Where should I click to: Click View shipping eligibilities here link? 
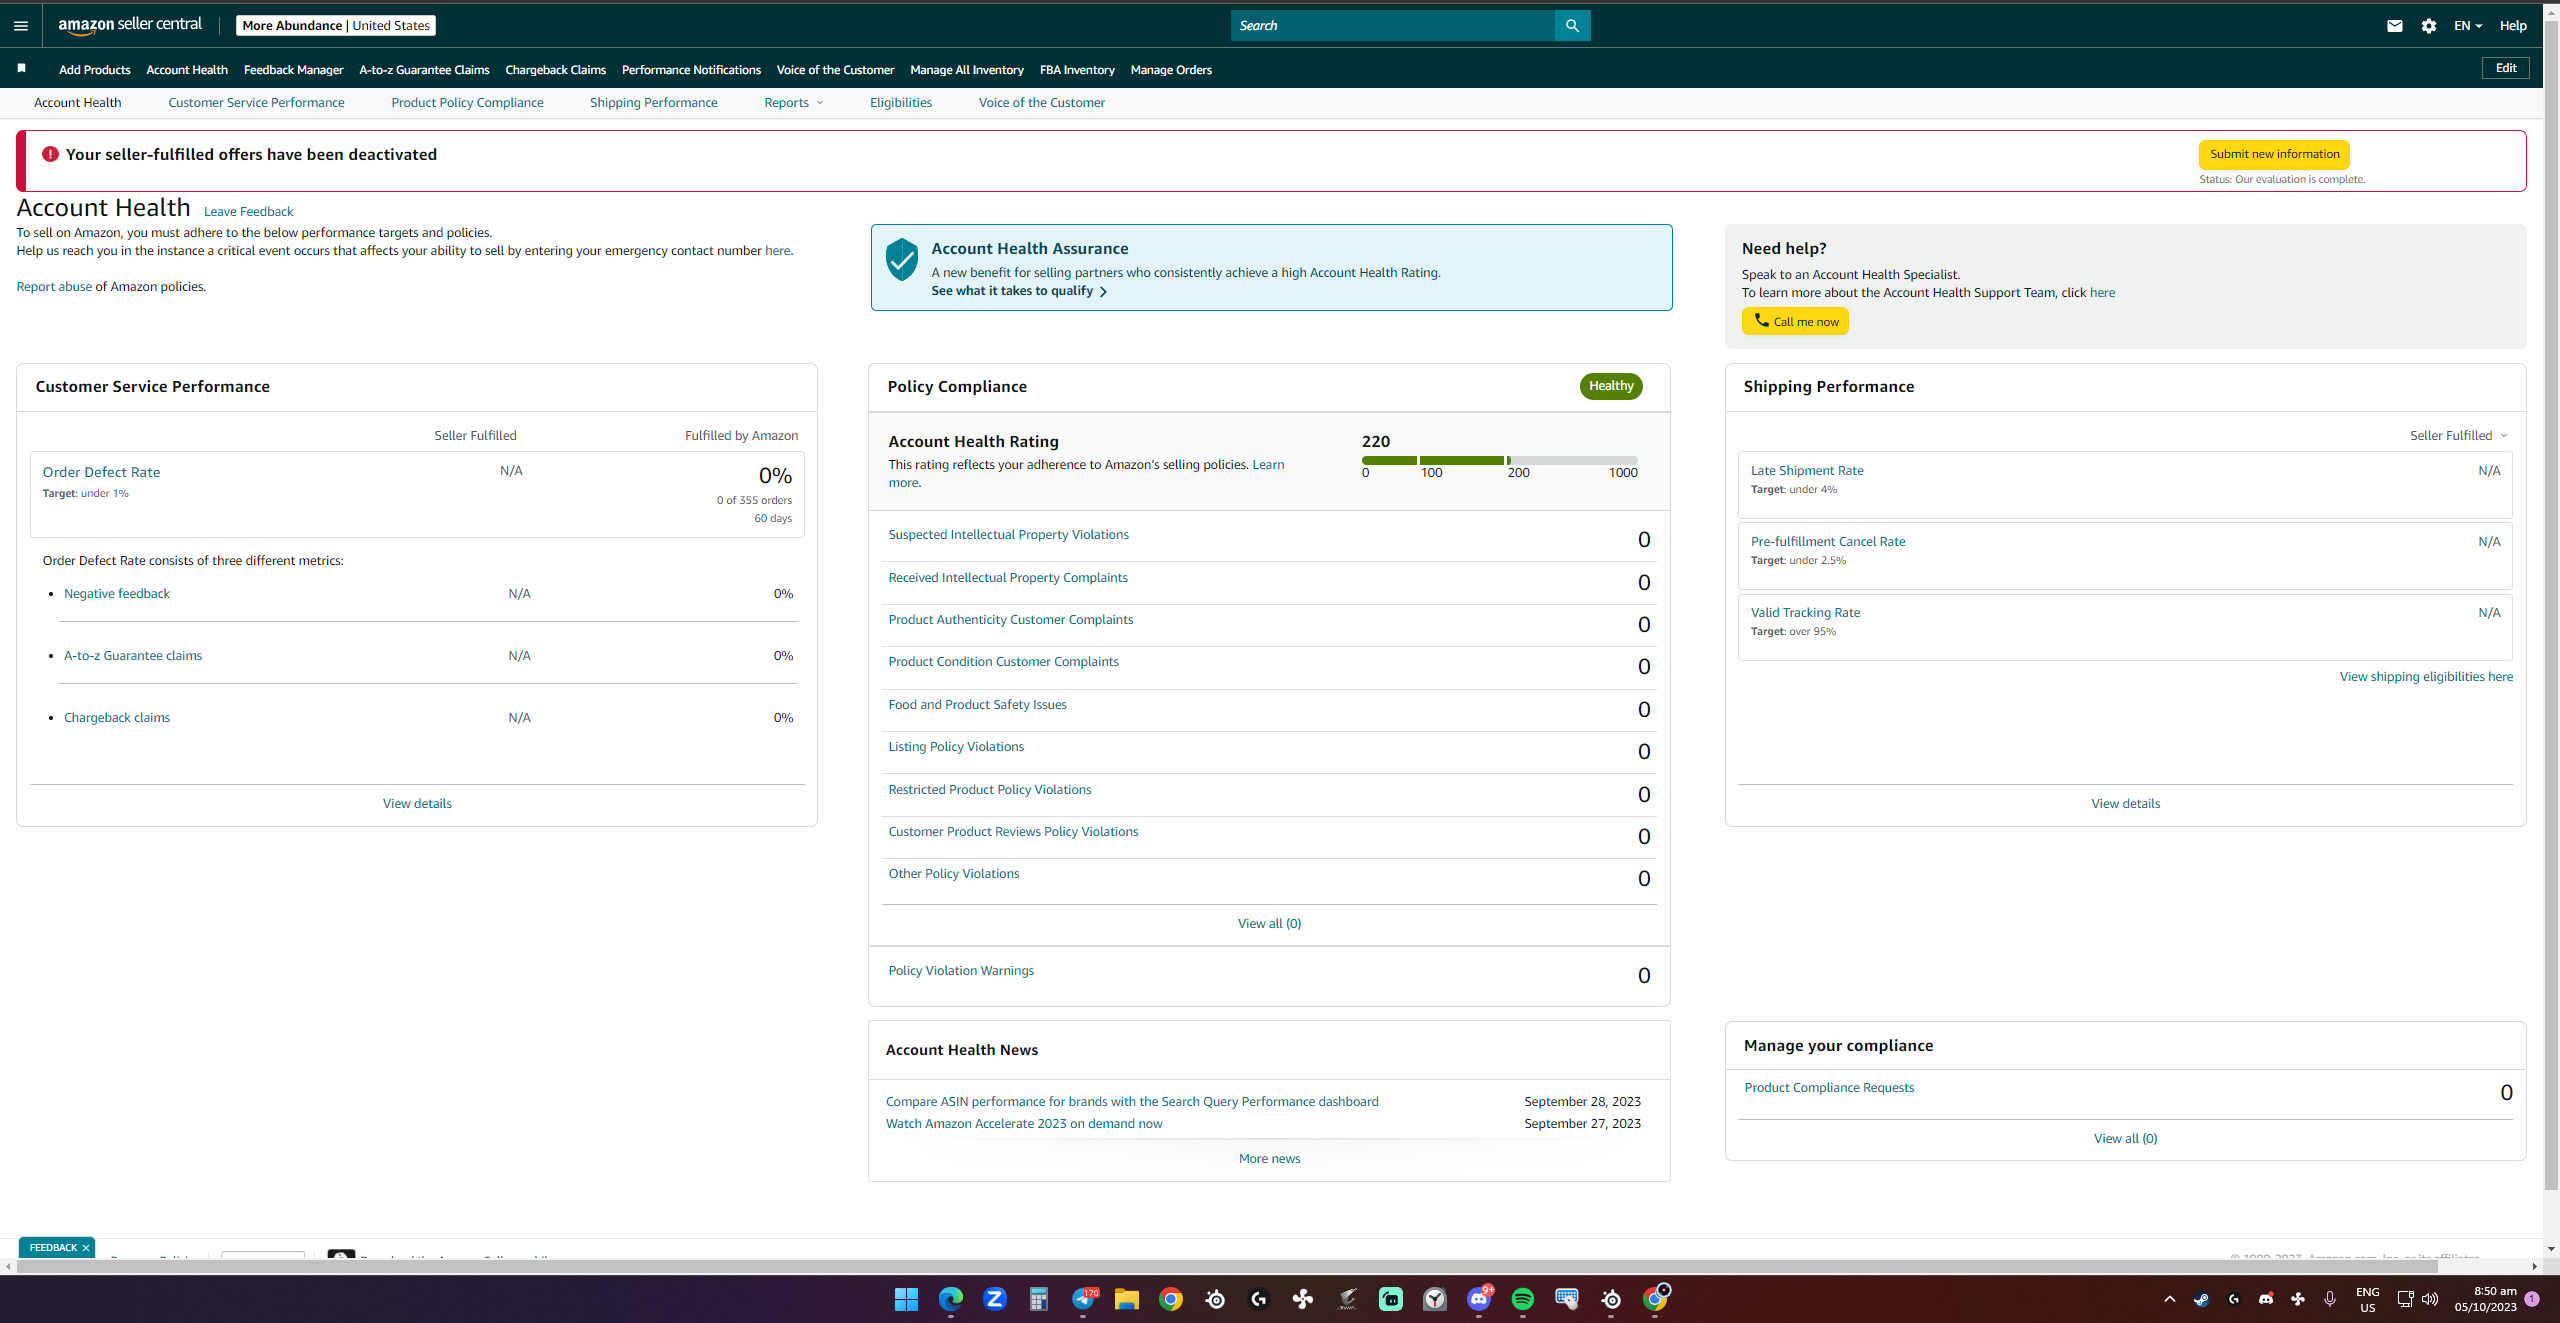(x=2426, y=677)
